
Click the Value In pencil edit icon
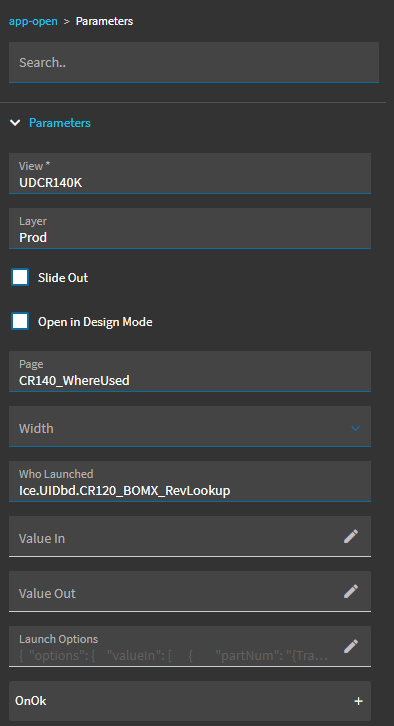[x=351, y=536]
